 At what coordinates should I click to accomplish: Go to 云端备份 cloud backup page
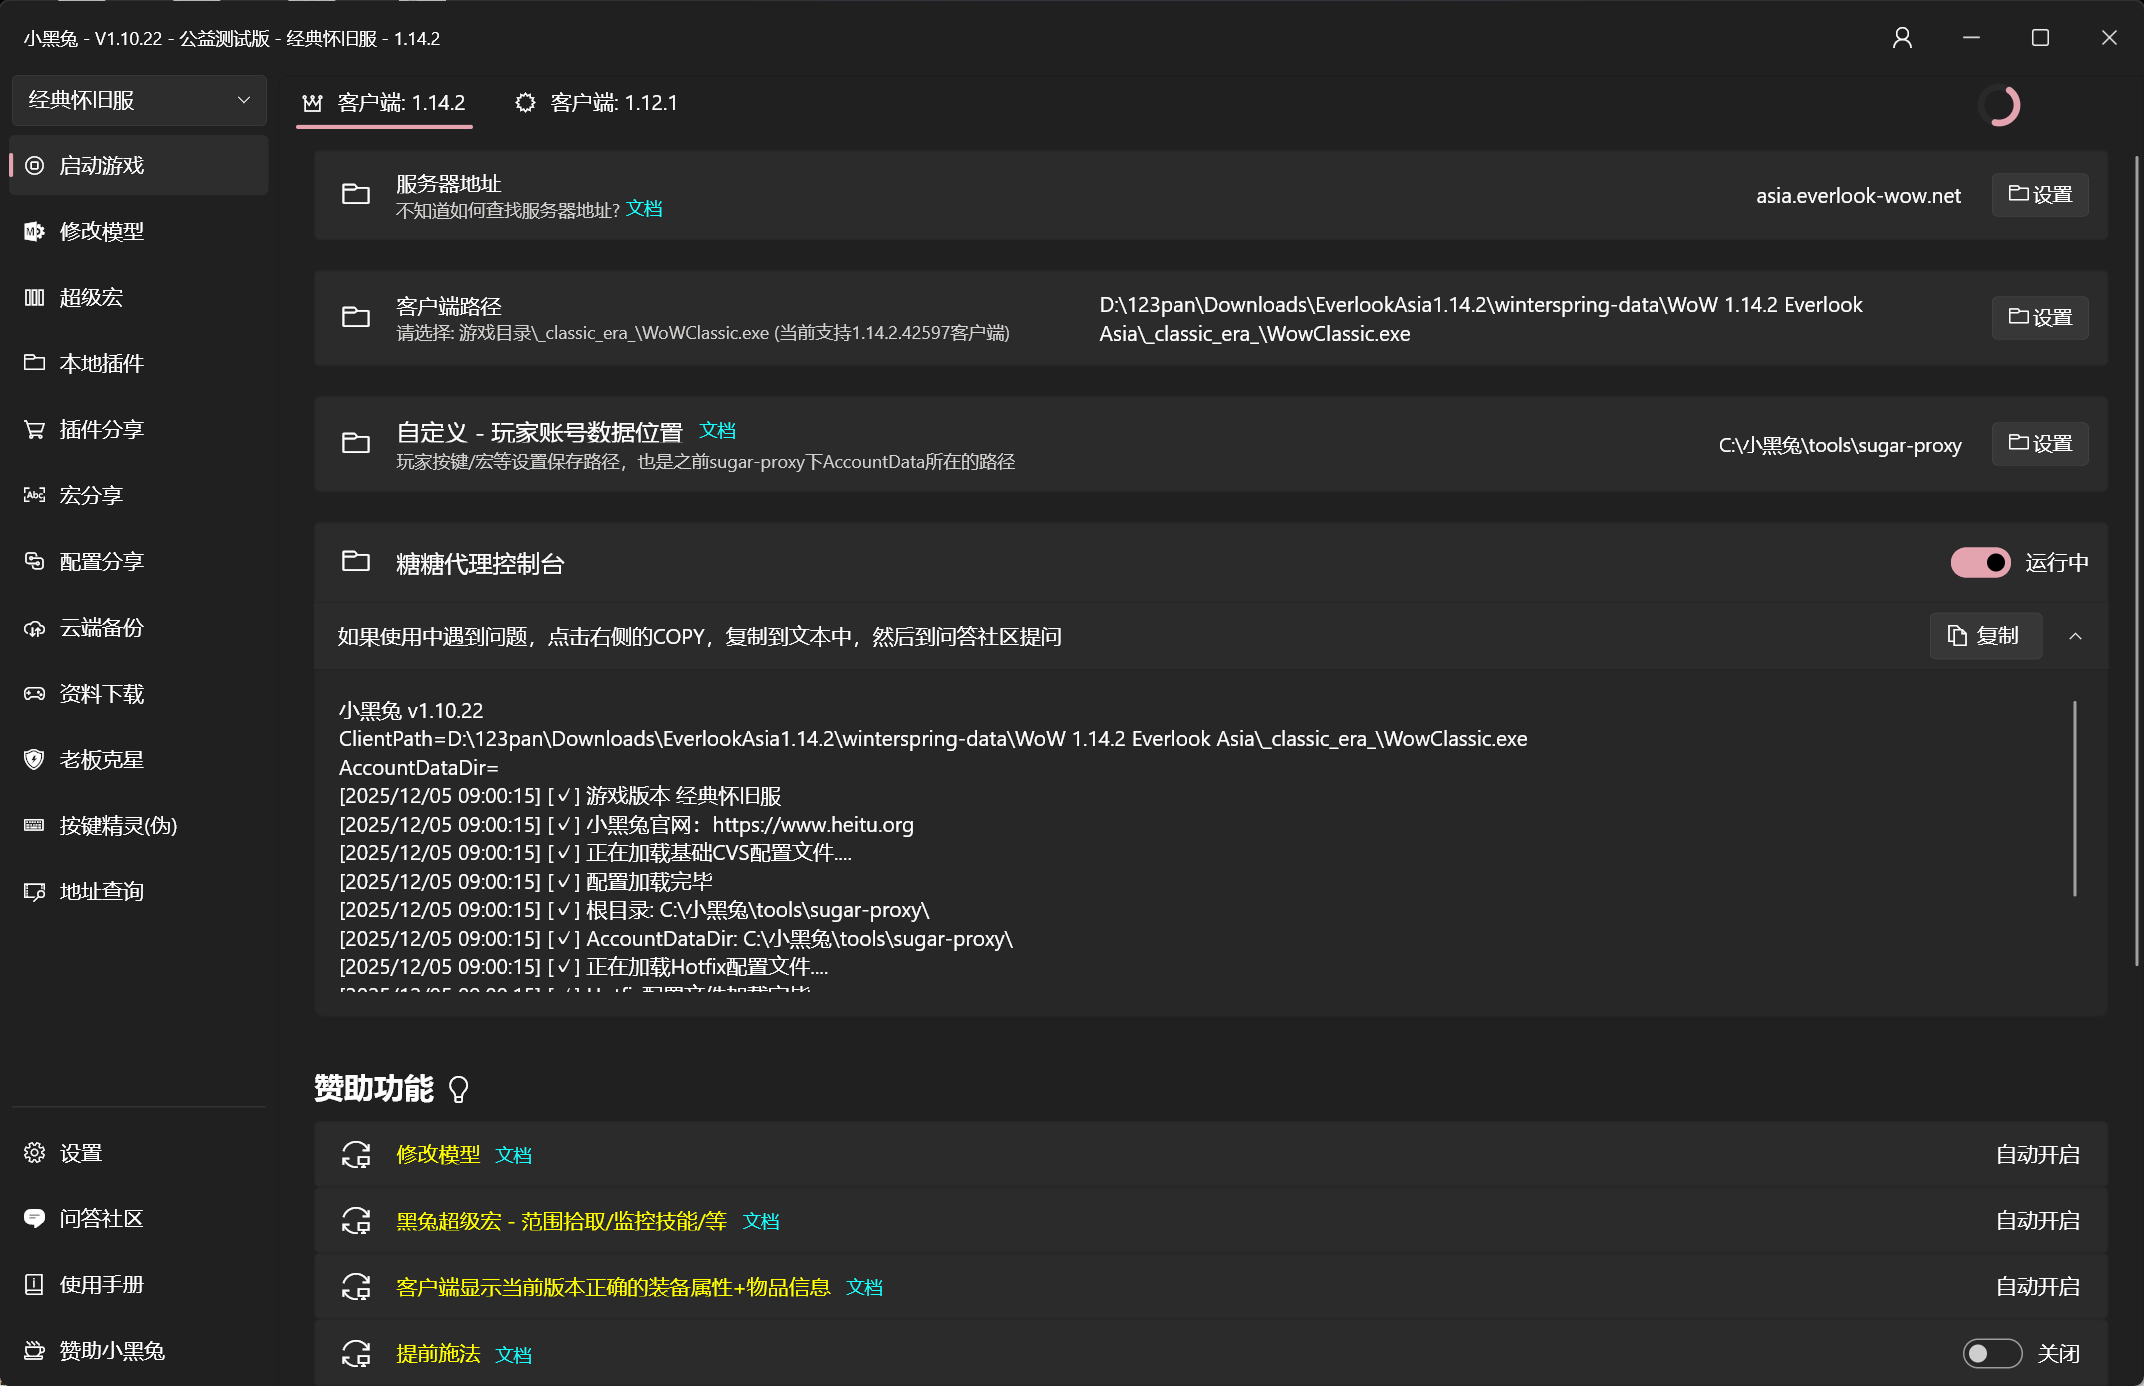(101, 628)
